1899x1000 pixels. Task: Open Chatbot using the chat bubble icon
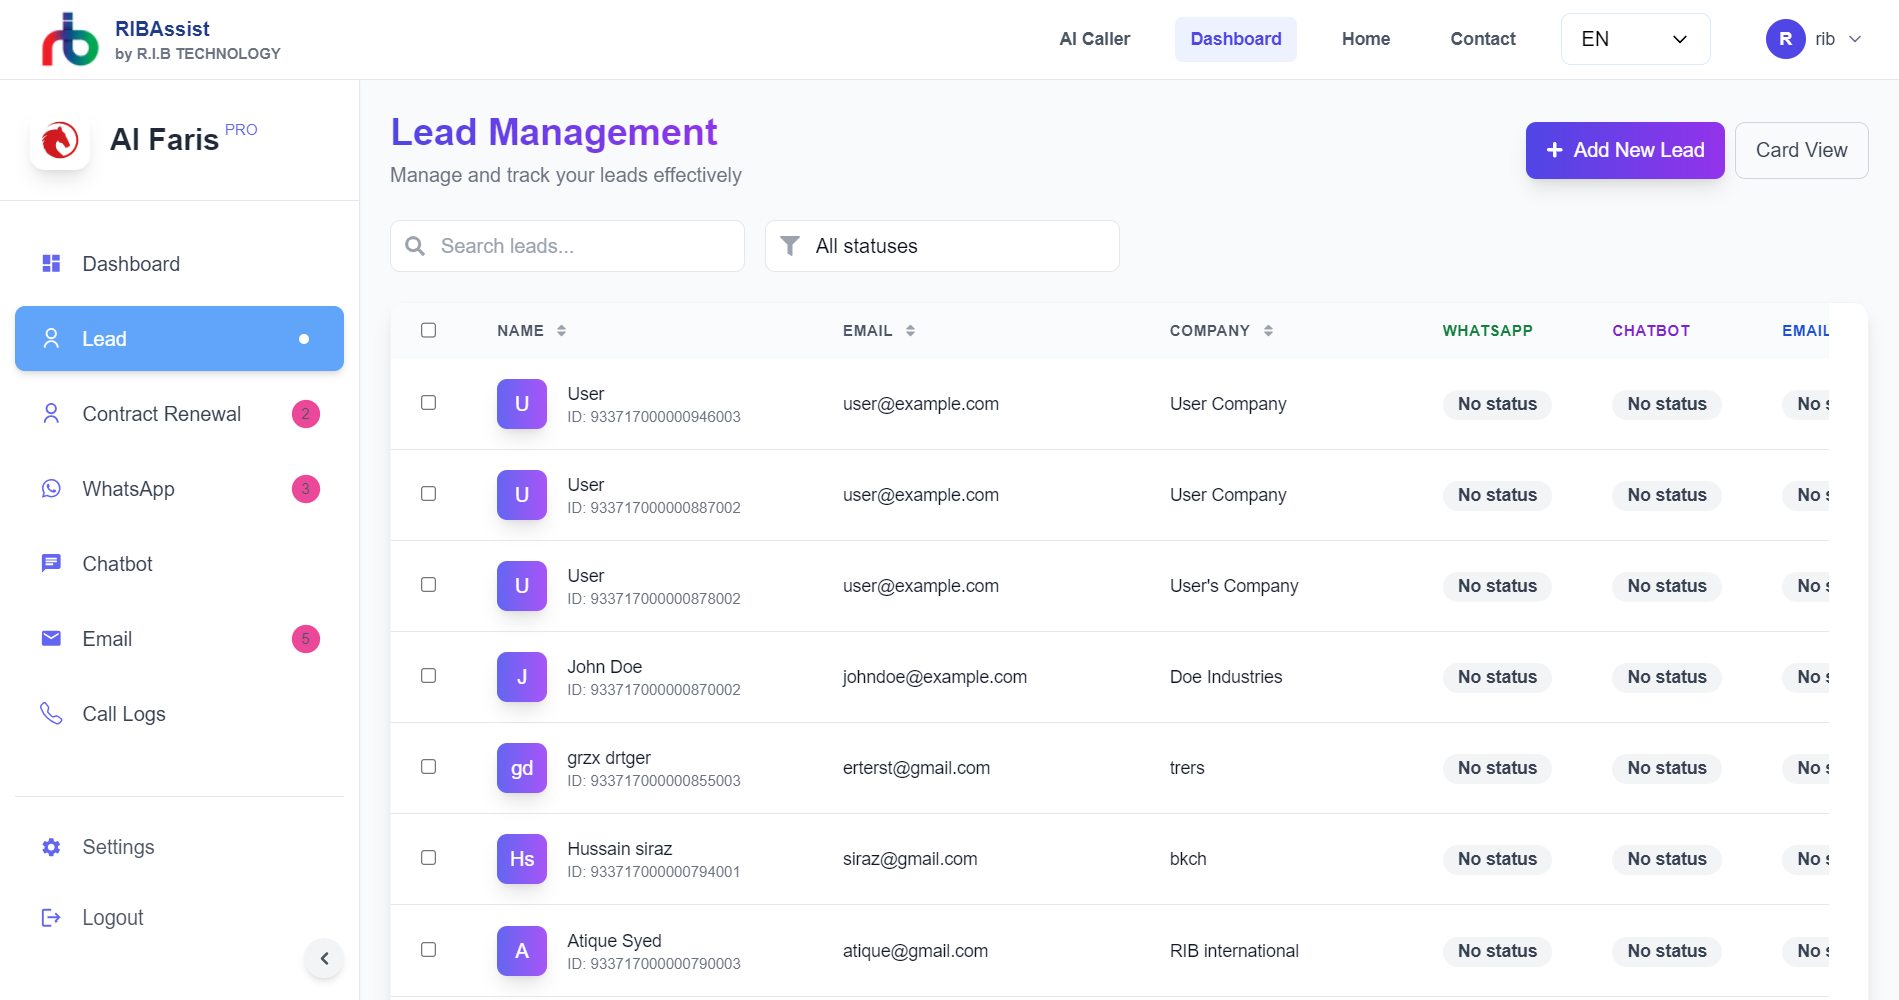click(x=51, y=563)
